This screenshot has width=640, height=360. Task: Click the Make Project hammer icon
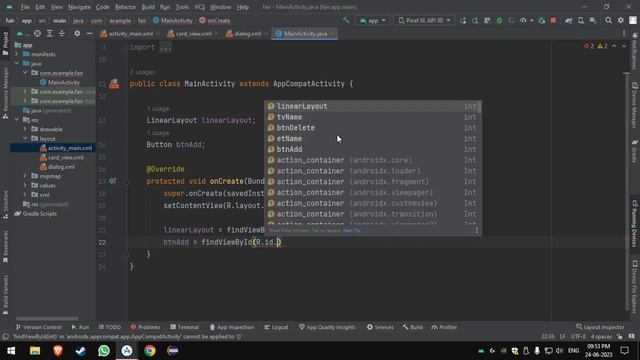[x=346, y=20]
